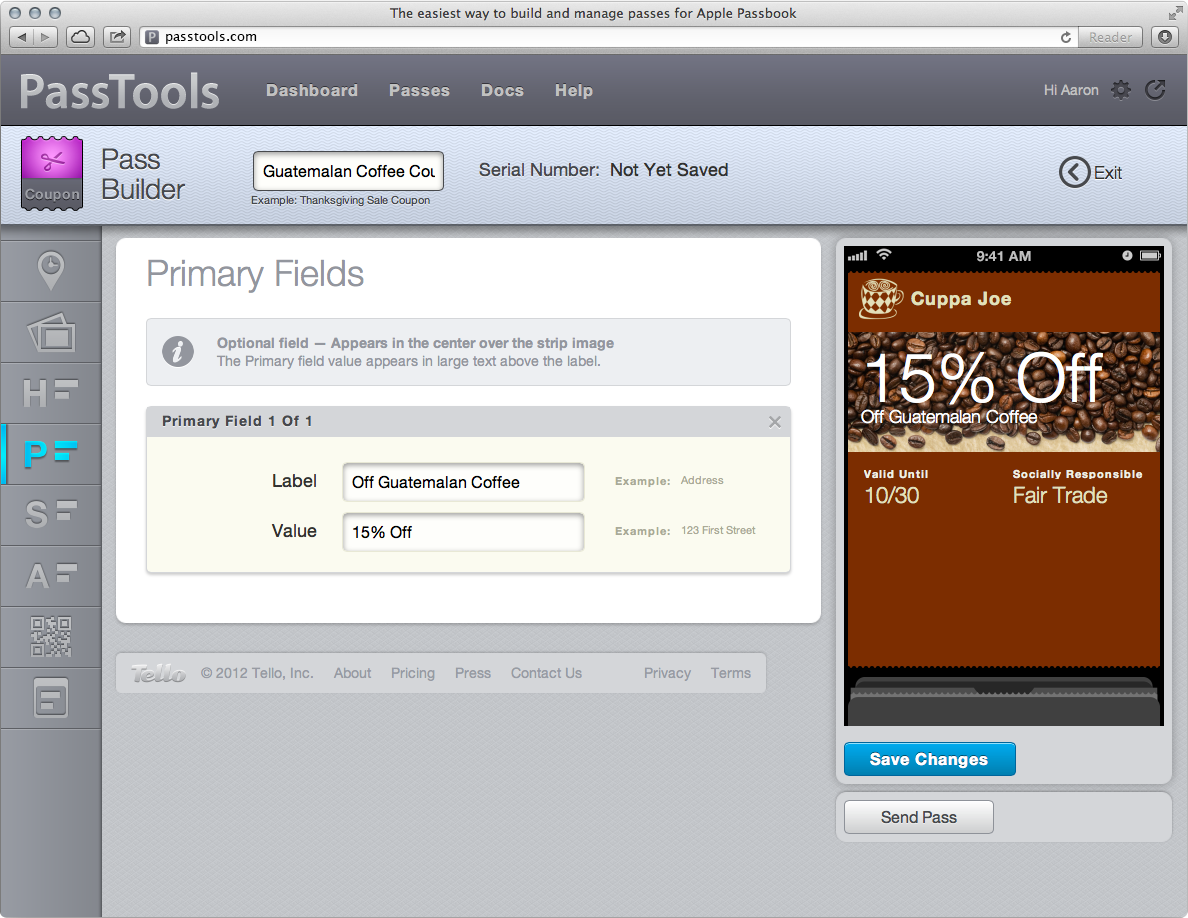Reload the page in Safari
Screen dimensions: 1188x918
coord(1065,37)
